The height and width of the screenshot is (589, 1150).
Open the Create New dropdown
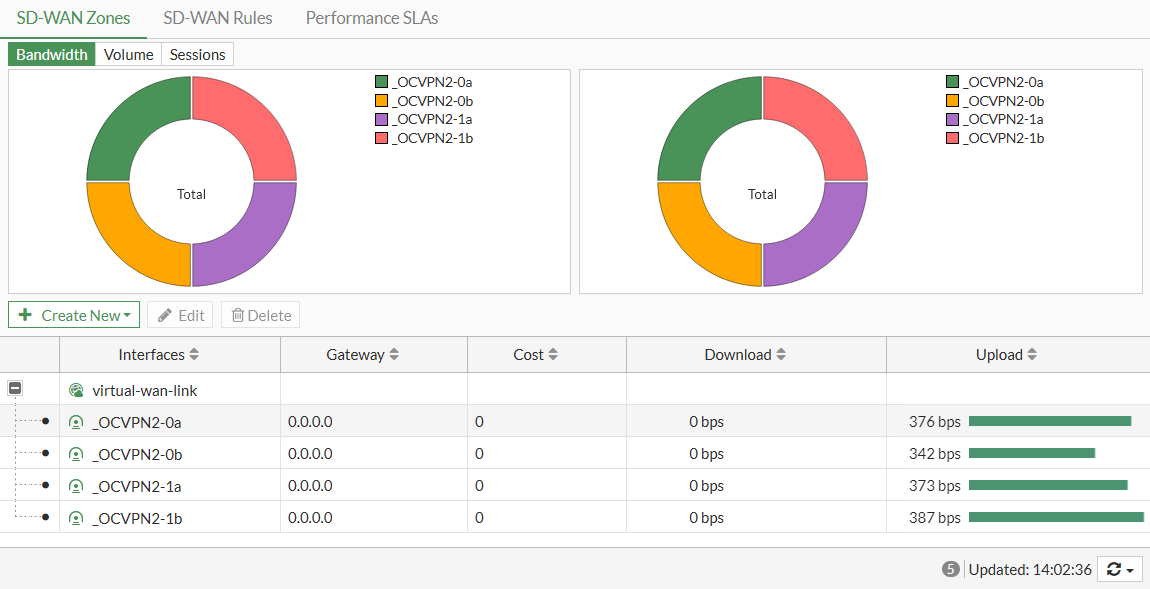point(74,315)
